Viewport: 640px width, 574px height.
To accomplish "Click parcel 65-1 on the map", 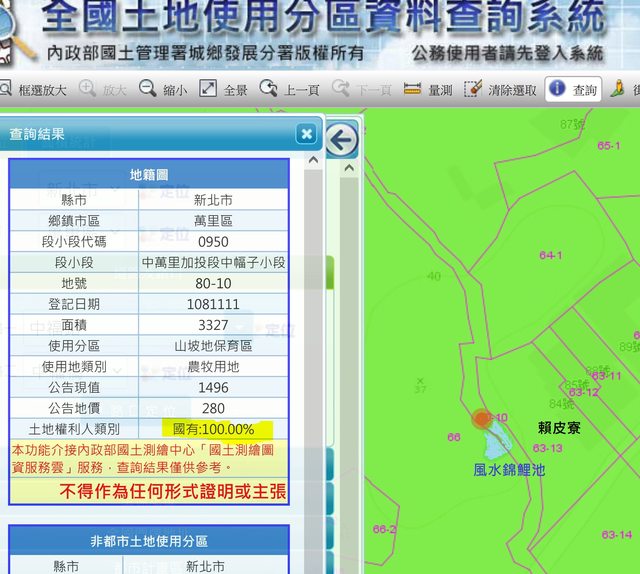I will (x=608, y=146).
